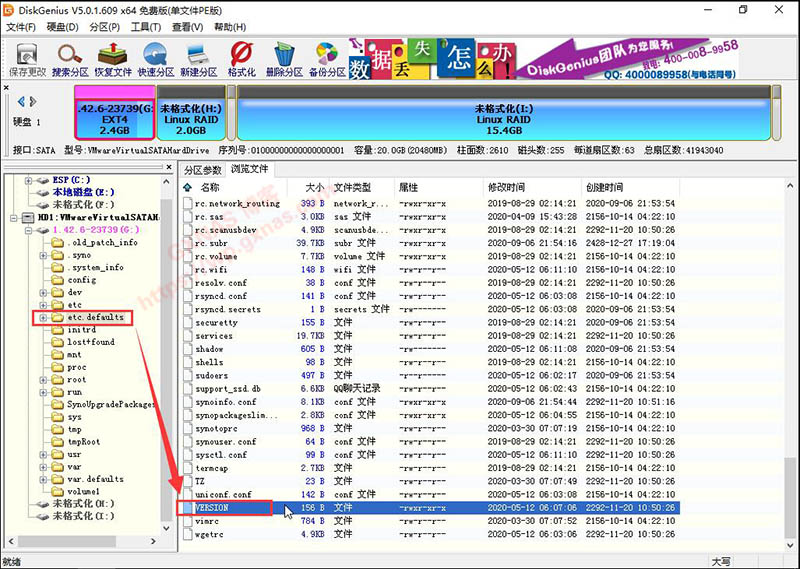Select the VERSION file in list
This screenshot has height=569, width=800.
(x=215, y=508)
